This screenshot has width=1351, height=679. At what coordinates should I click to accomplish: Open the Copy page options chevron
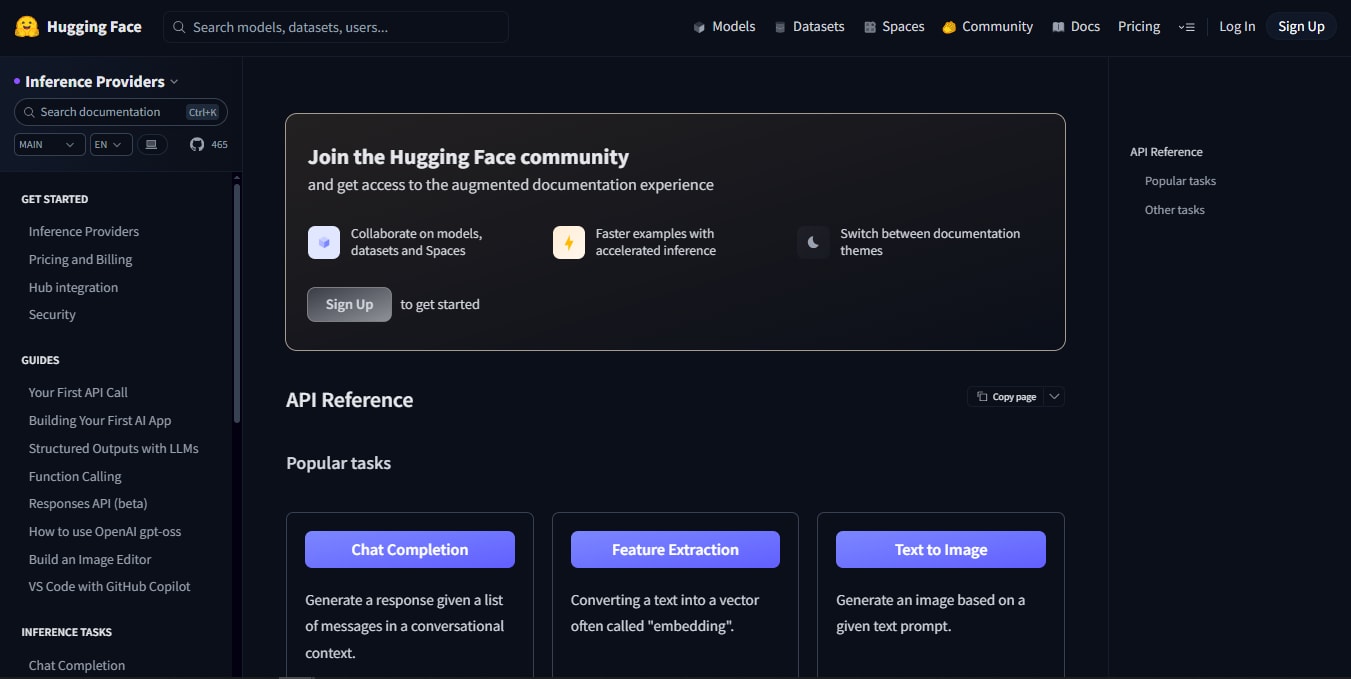[x=1054, y=396]
